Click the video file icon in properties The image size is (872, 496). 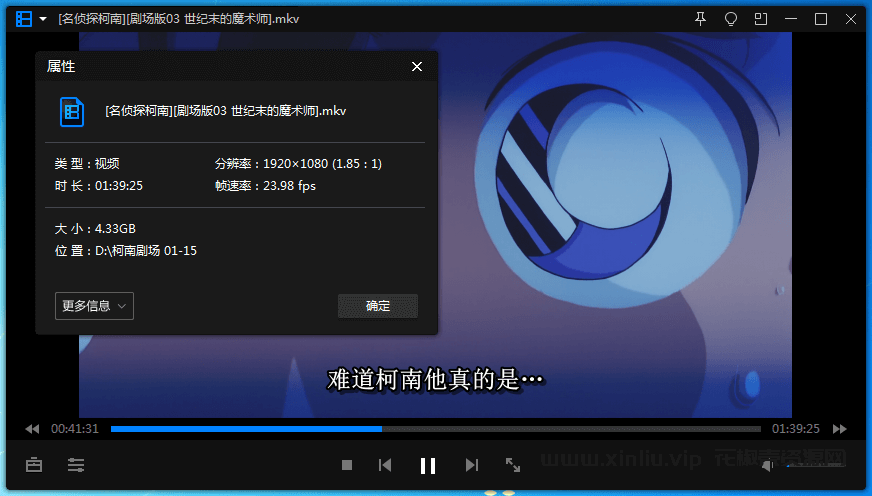(x=72, y=111)
